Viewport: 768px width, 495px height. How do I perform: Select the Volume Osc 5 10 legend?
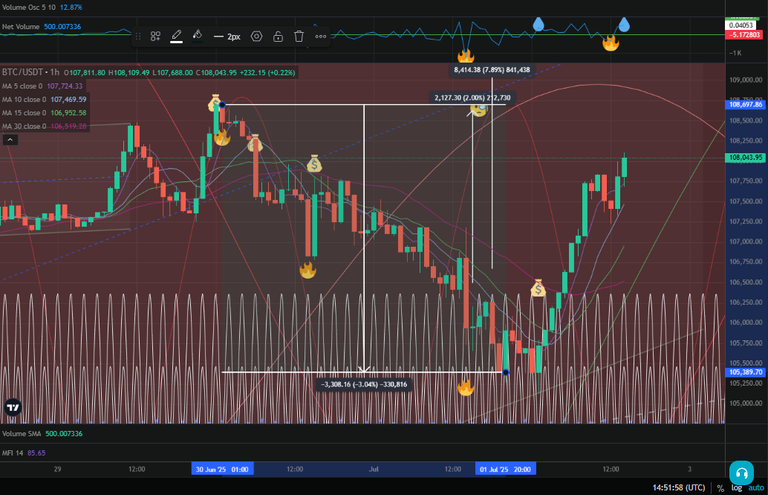(28, 7)
